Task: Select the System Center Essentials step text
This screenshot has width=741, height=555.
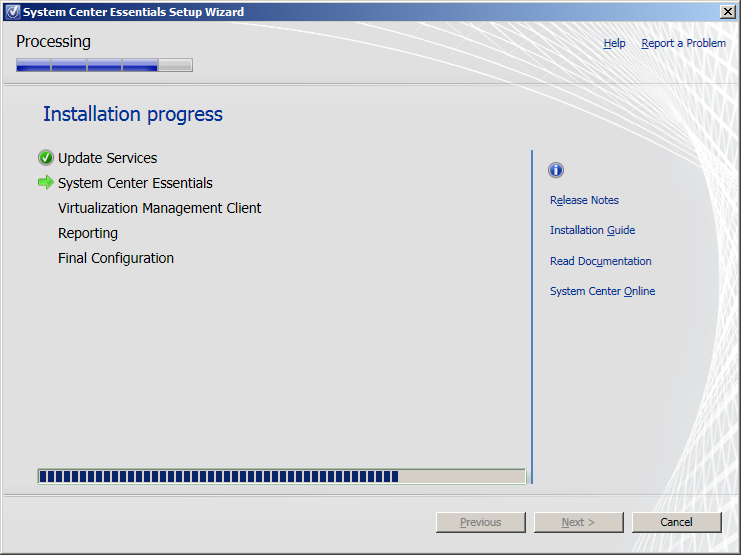Action: tap(135, 183)
